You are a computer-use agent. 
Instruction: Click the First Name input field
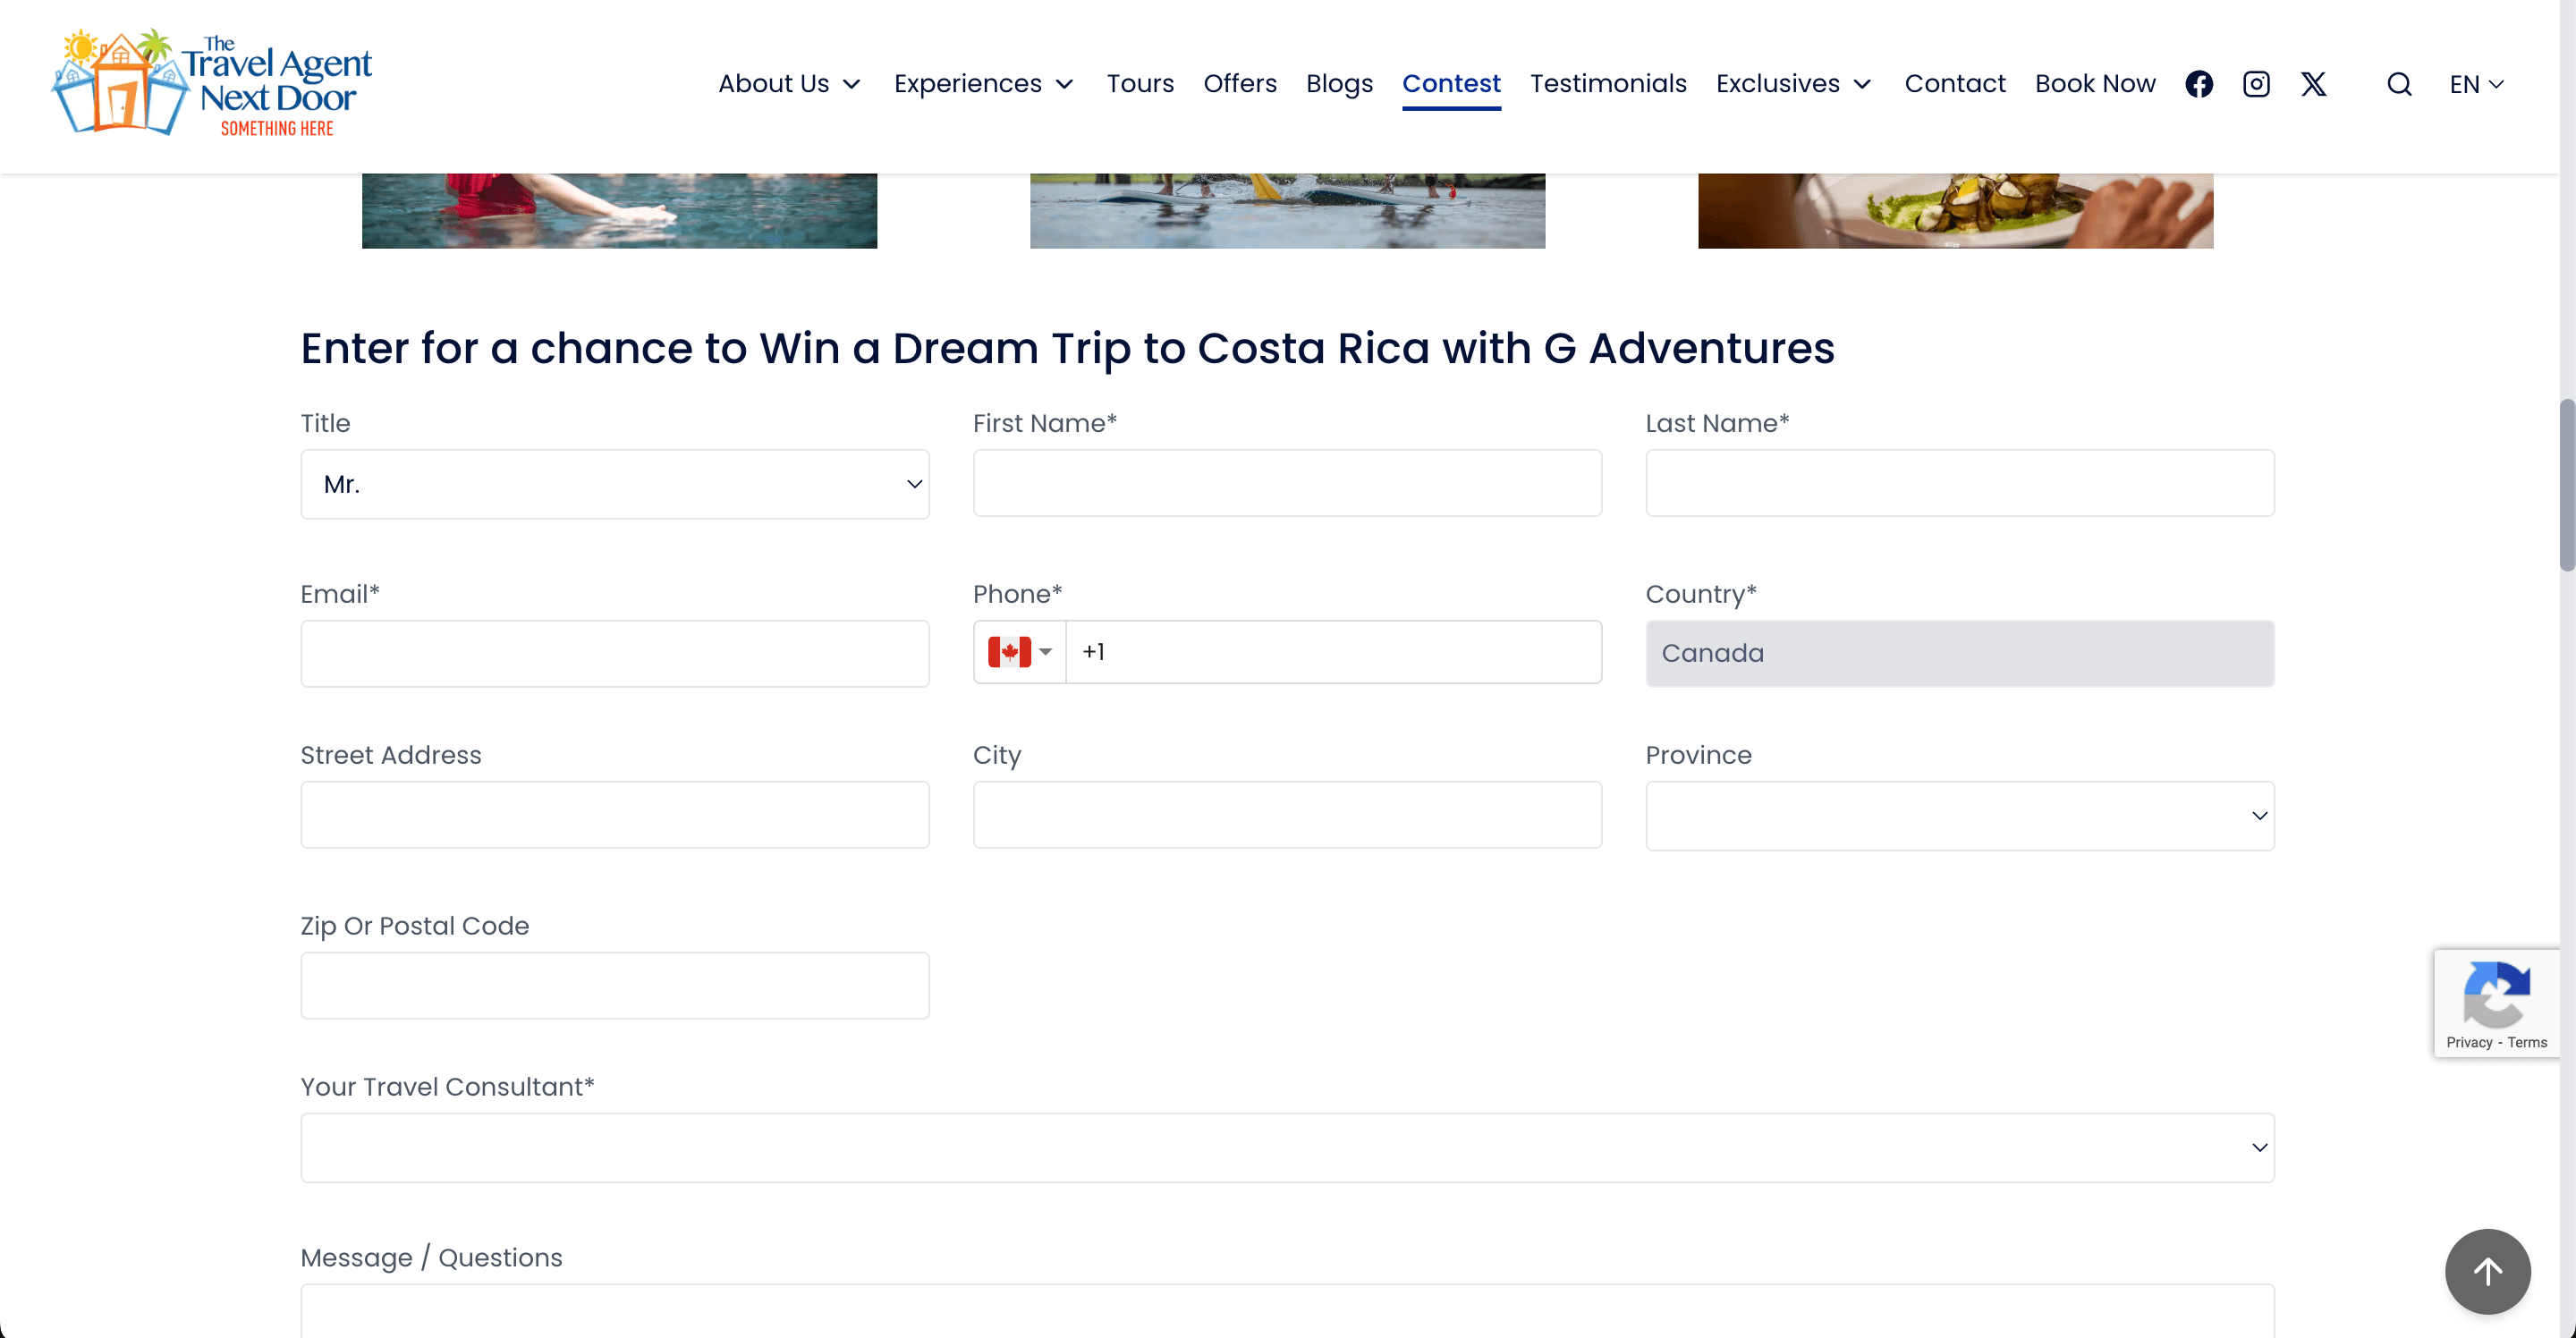click(1287, 484)
